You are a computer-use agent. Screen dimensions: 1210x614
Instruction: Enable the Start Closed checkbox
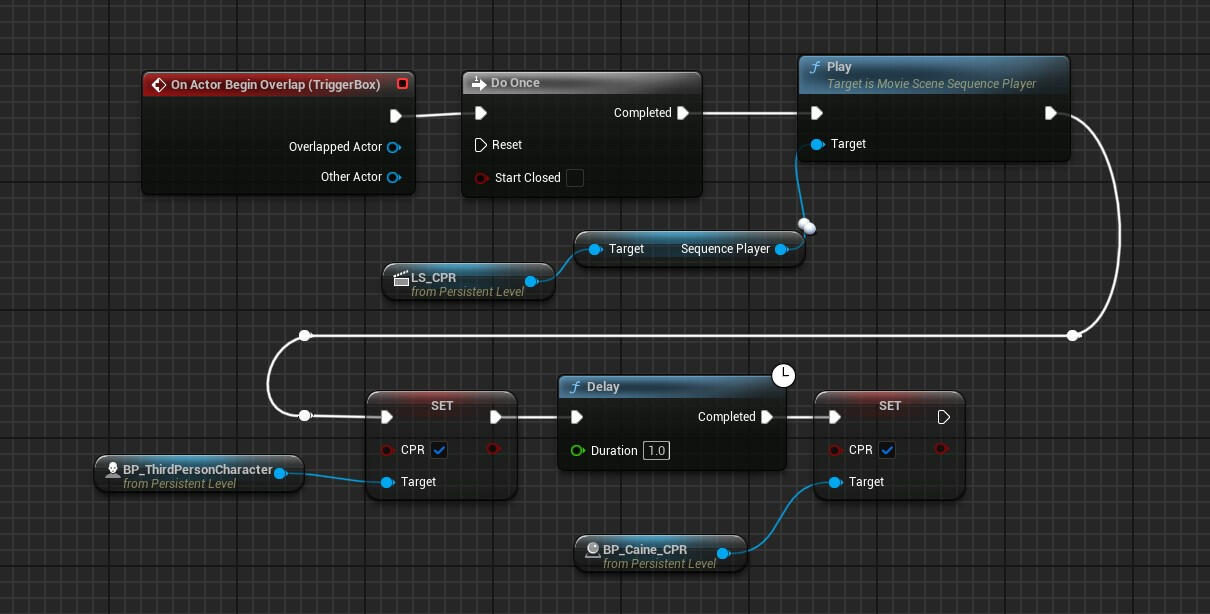pyautogui.click(x=575, y=178)
